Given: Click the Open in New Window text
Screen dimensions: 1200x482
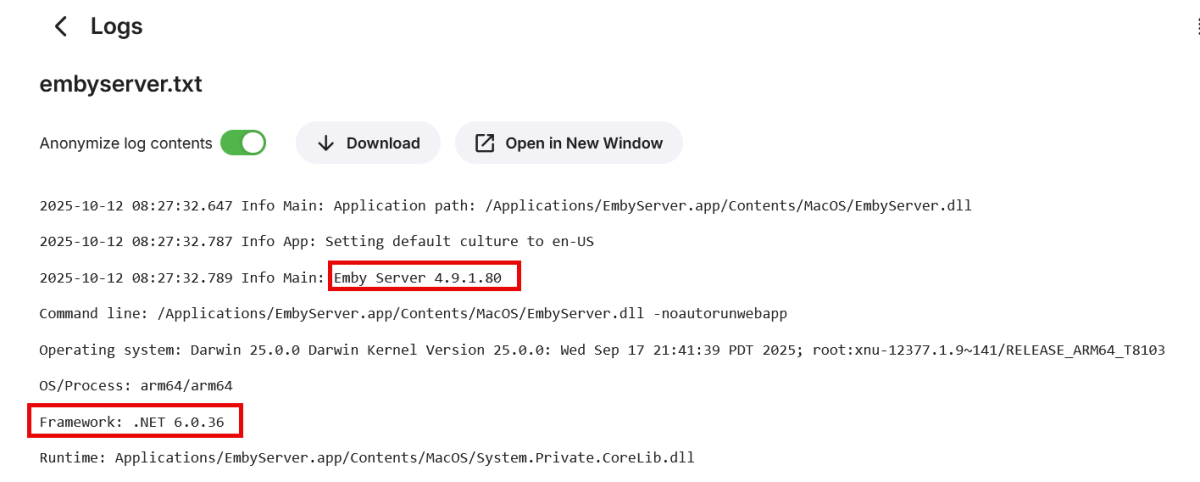Looking at the screenshot, I should click(x=584, y=143).
